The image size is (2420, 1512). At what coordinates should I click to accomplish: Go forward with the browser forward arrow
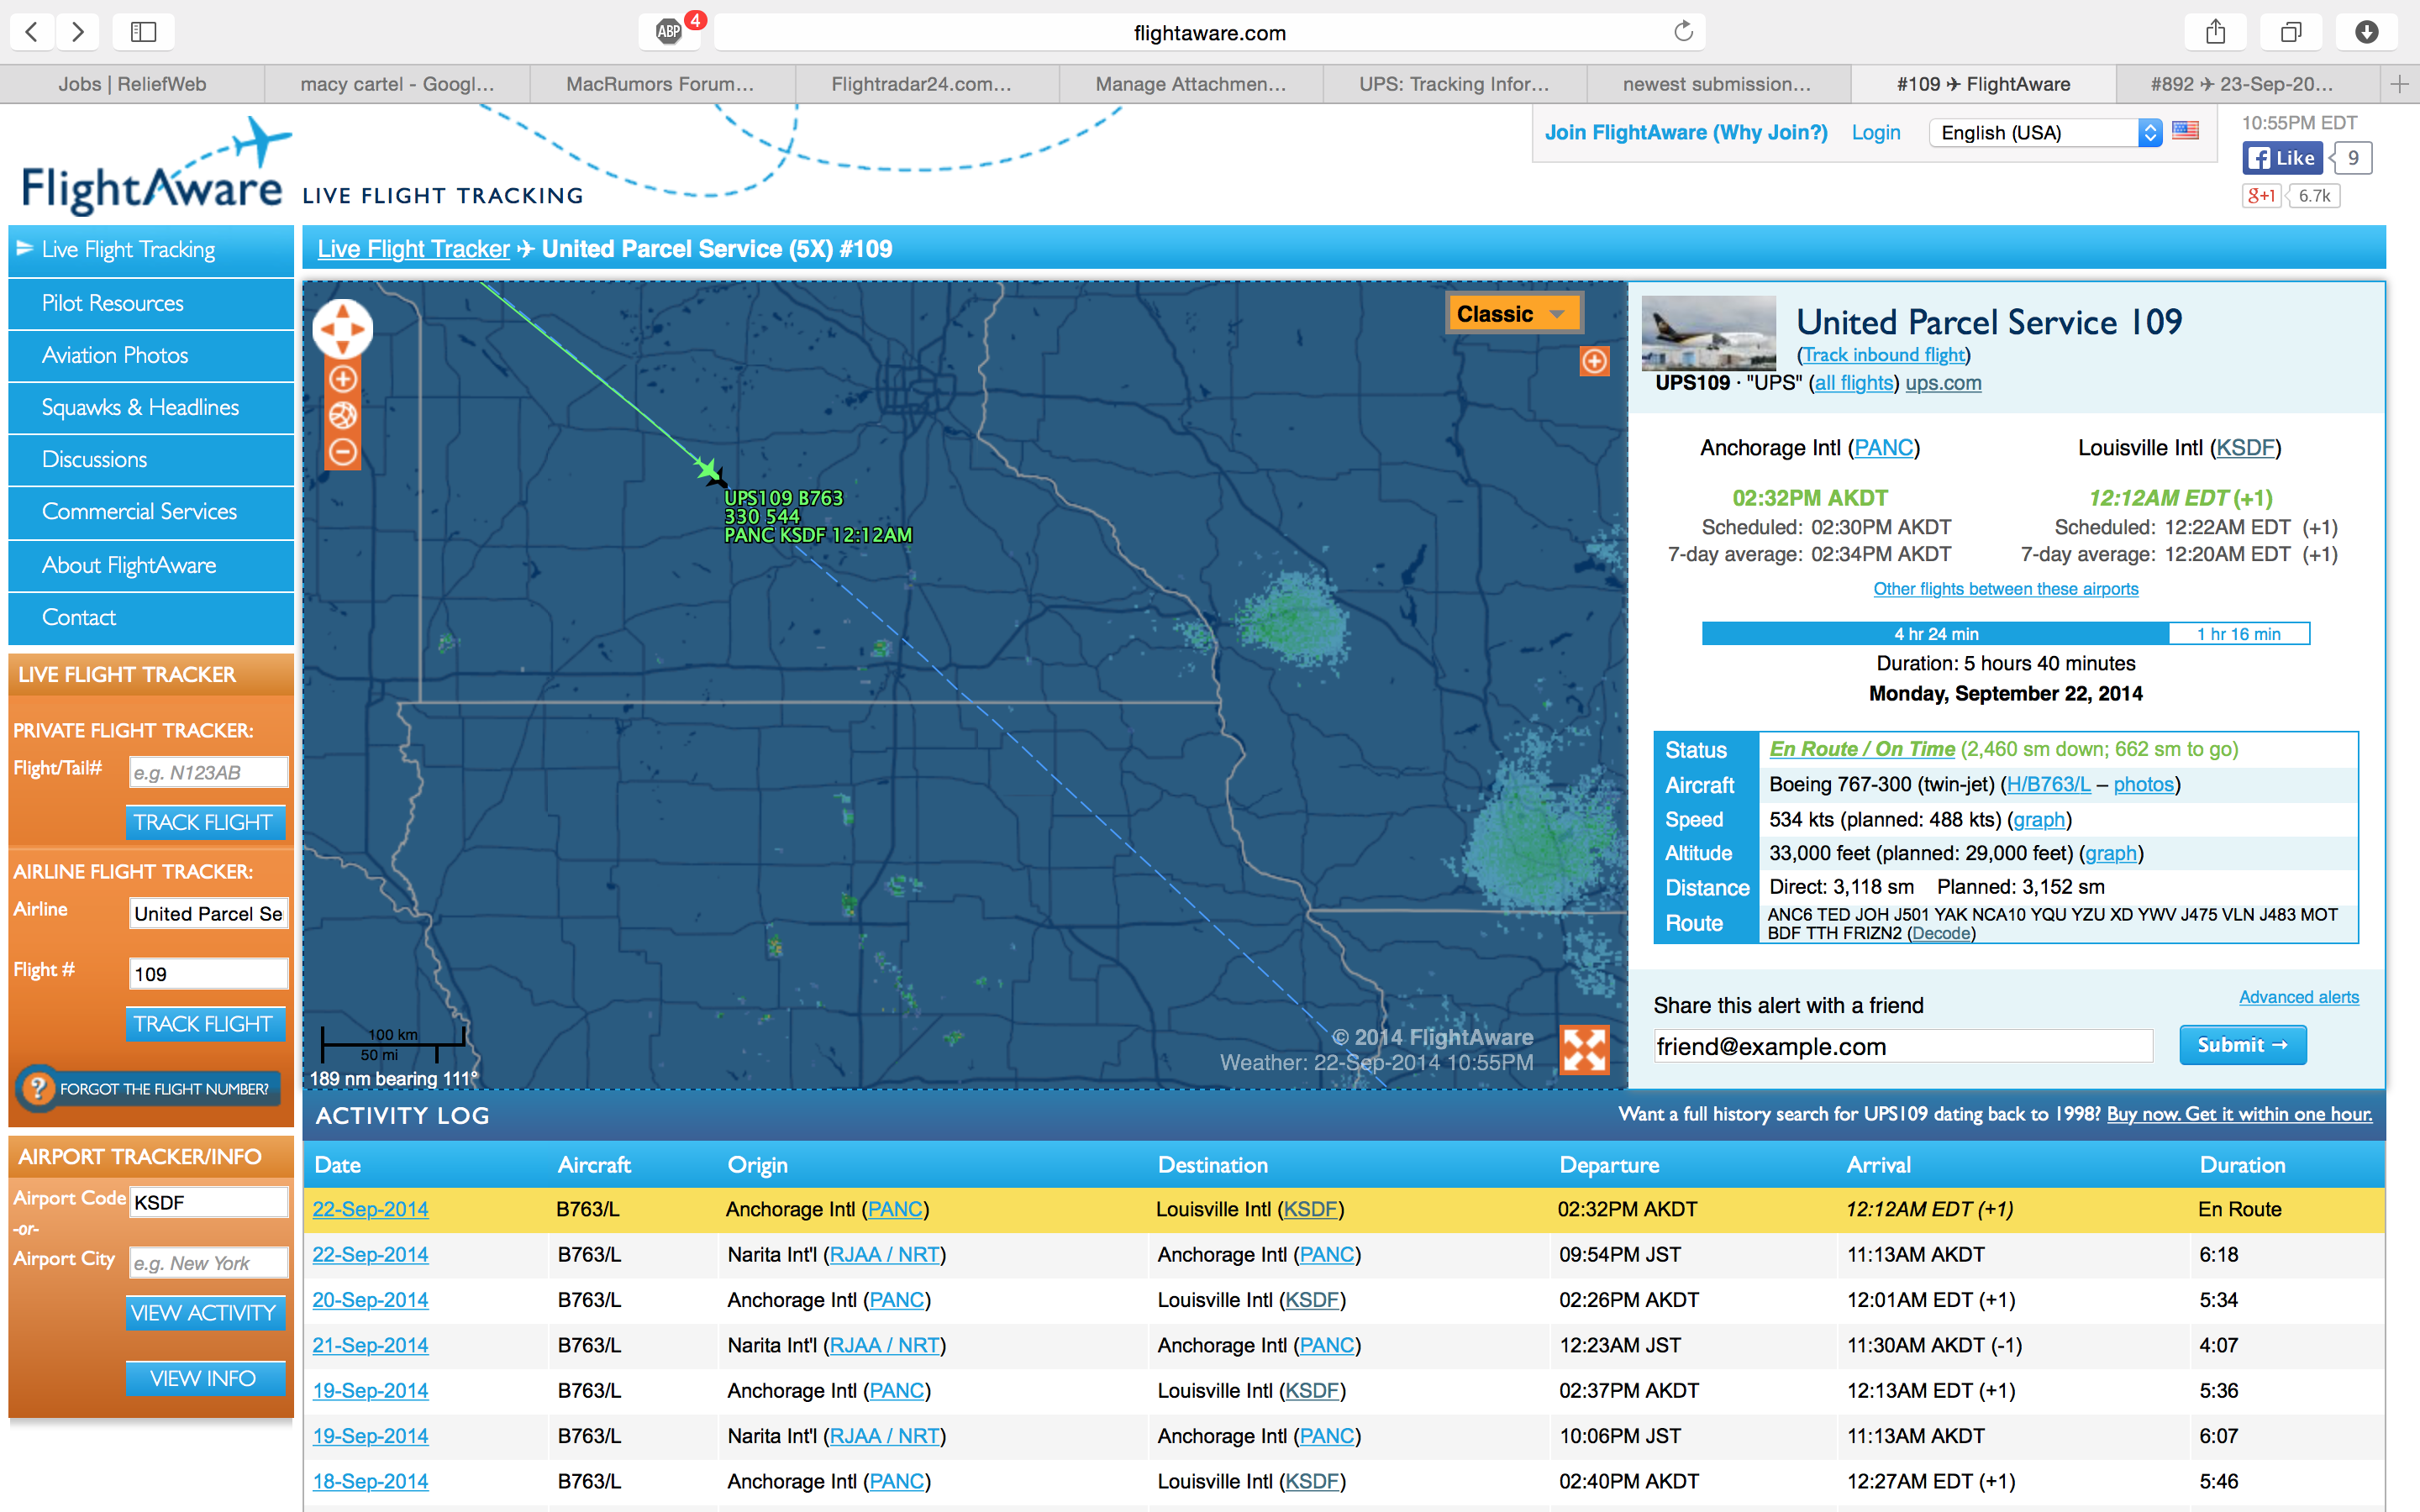pyautogui.click(x=77, y=32)
